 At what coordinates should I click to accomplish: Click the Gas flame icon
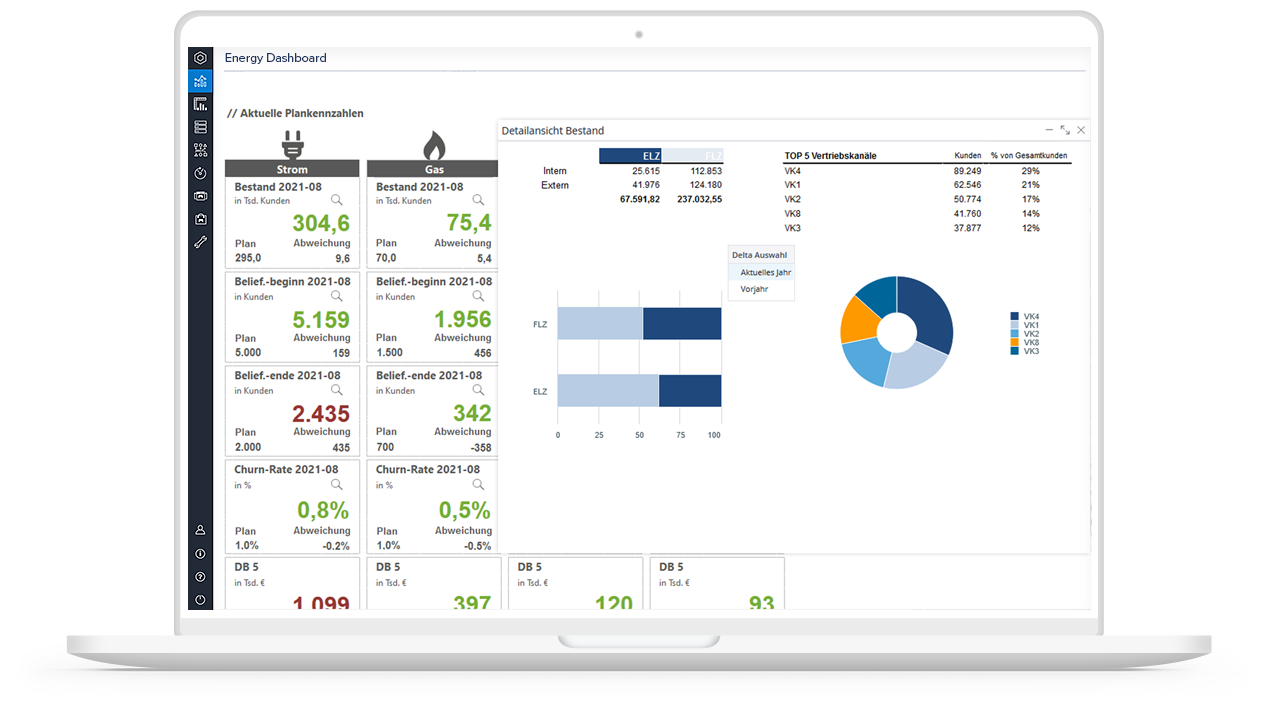[434, 145]
